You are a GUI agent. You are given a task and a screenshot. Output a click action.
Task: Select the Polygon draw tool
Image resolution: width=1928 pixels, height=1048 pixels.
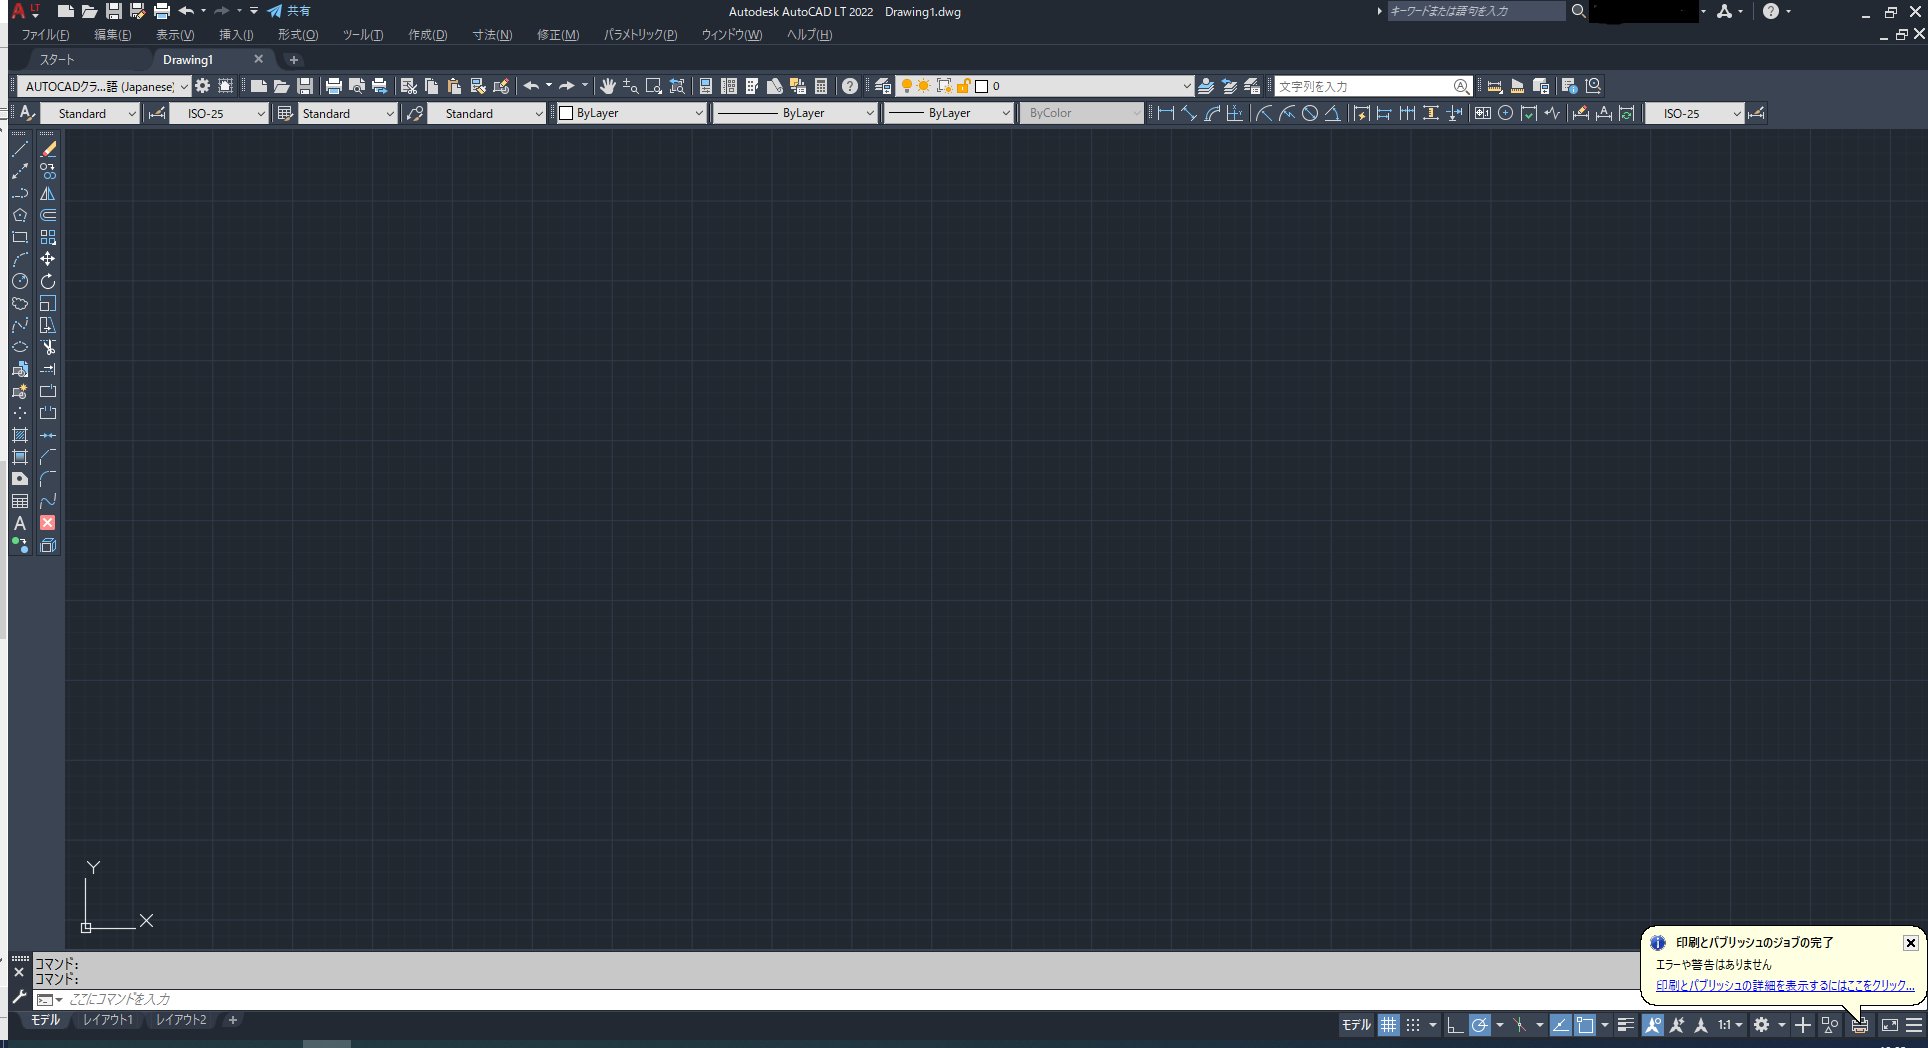click(20, 215)
